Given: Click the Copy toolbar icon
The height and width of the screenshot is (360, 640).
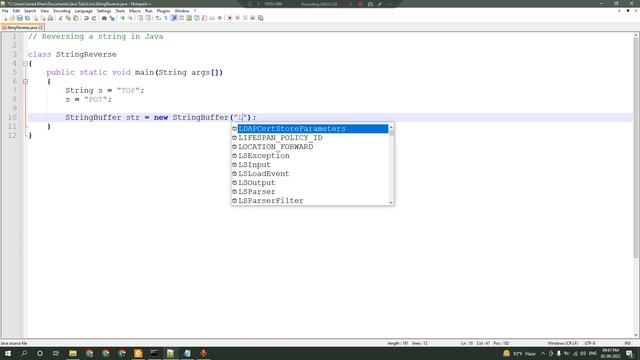Looking at the screenshot, I should coord(68,18).
